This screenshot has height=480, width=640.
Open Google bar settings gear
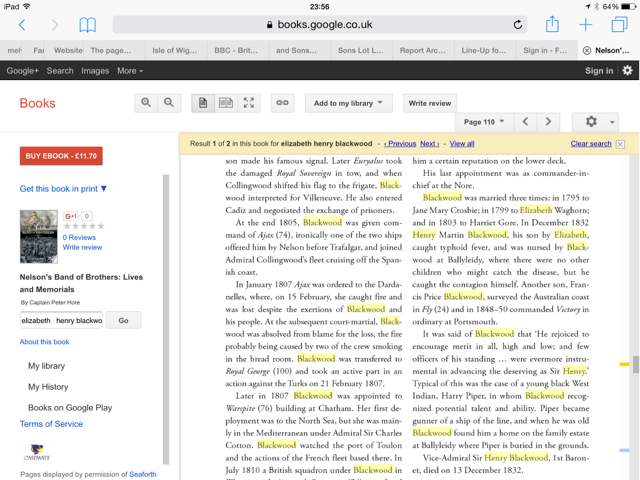click(627, 71)
